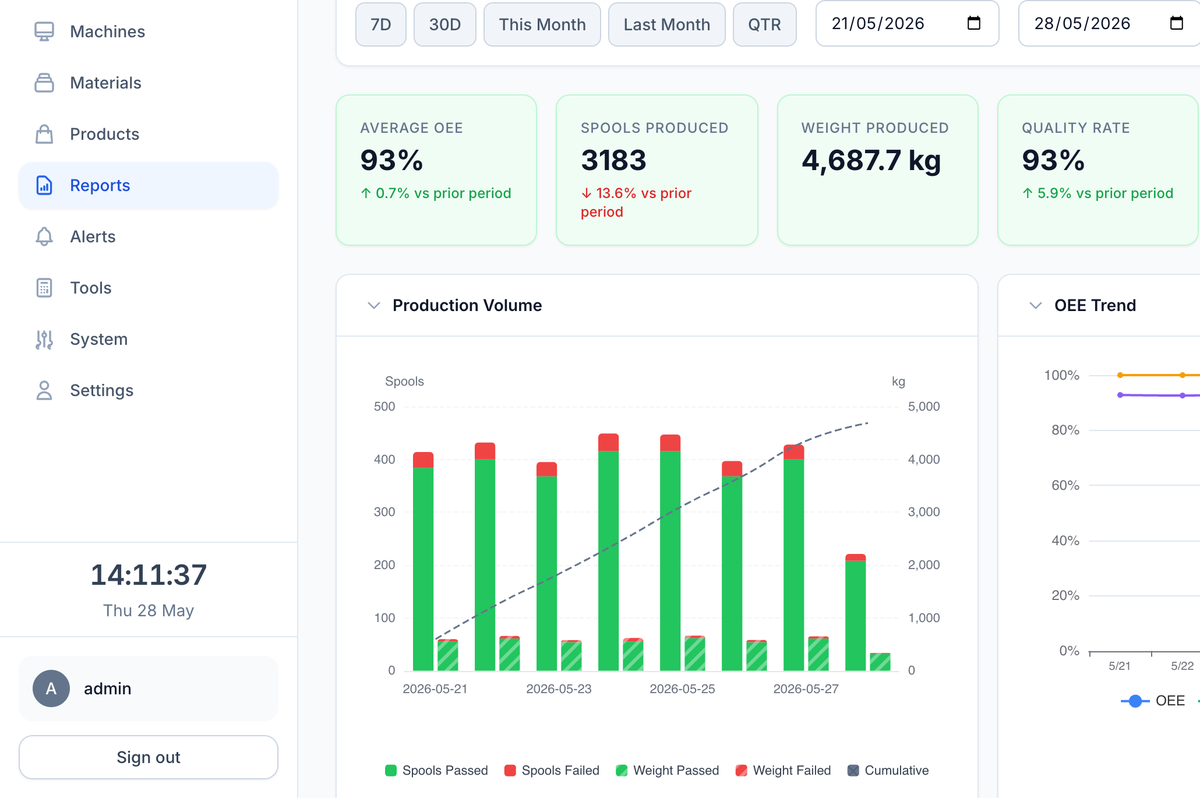
Task: Click the admin avatar circle
Action: (51, 688)
